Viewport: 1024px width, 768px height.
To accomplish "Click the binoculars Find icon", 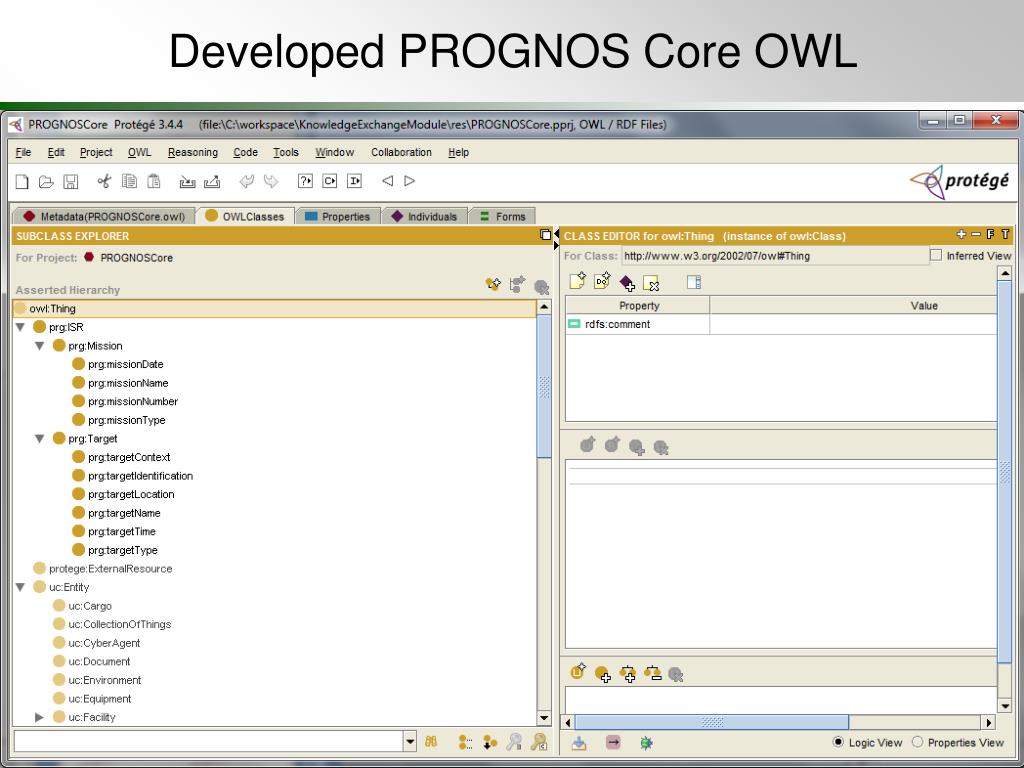I will coord(431,742).
